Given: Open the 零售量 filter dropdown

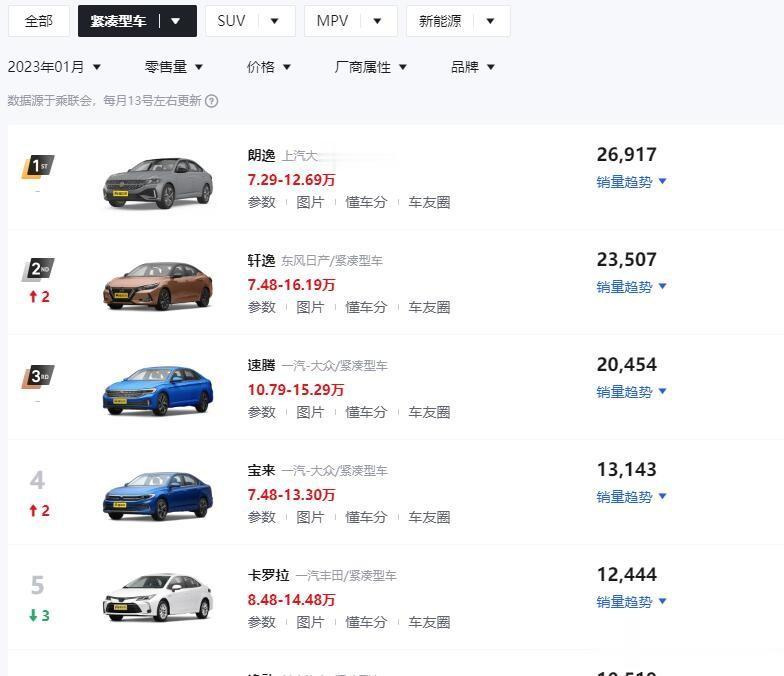Looking at the screenshot, I should (x=174, y=67).
